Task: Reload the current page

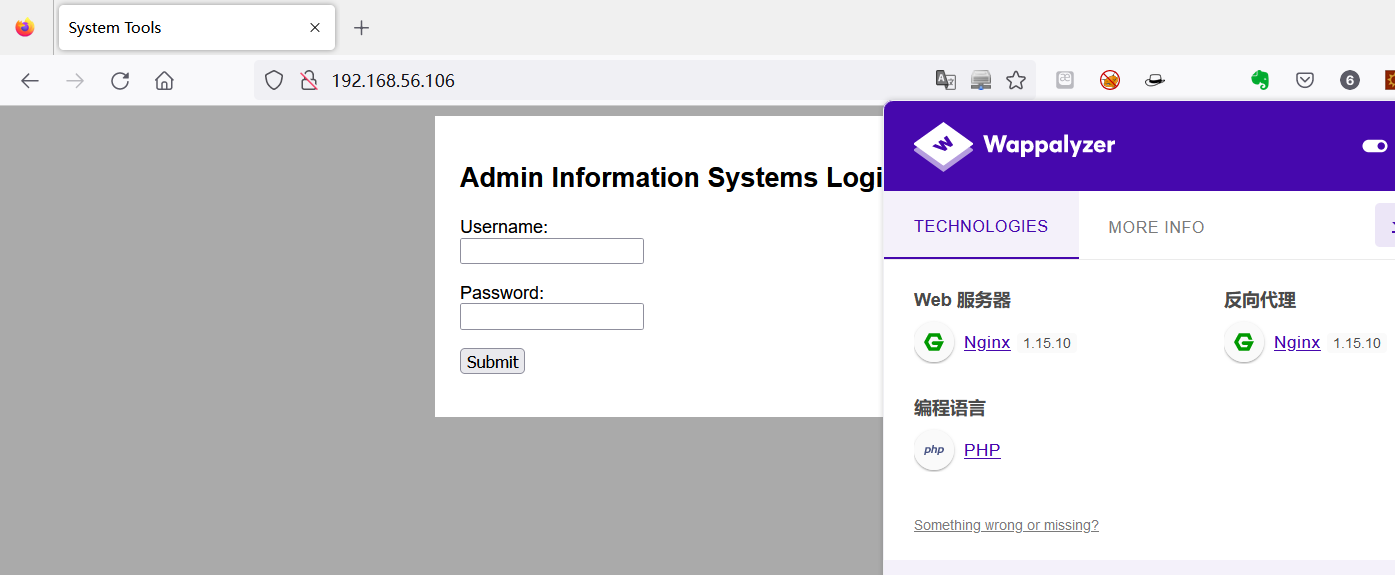Action: click(120, 81)
